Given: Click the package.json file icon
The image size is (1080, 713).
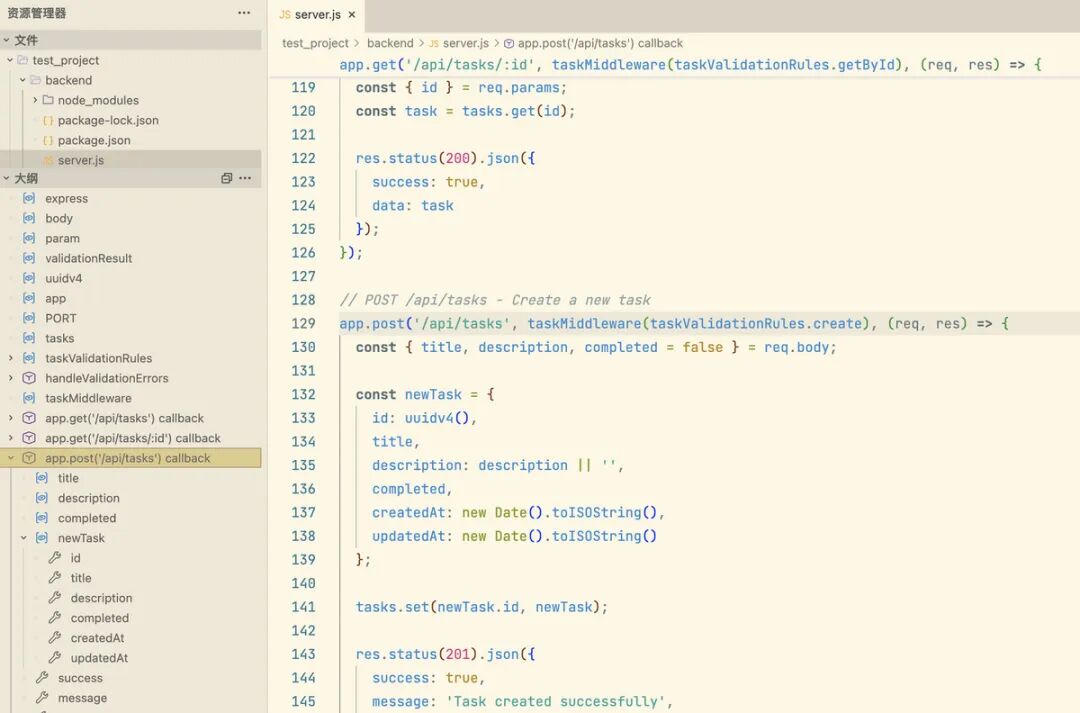Looking at the screenshot, I should coord(48,140).
